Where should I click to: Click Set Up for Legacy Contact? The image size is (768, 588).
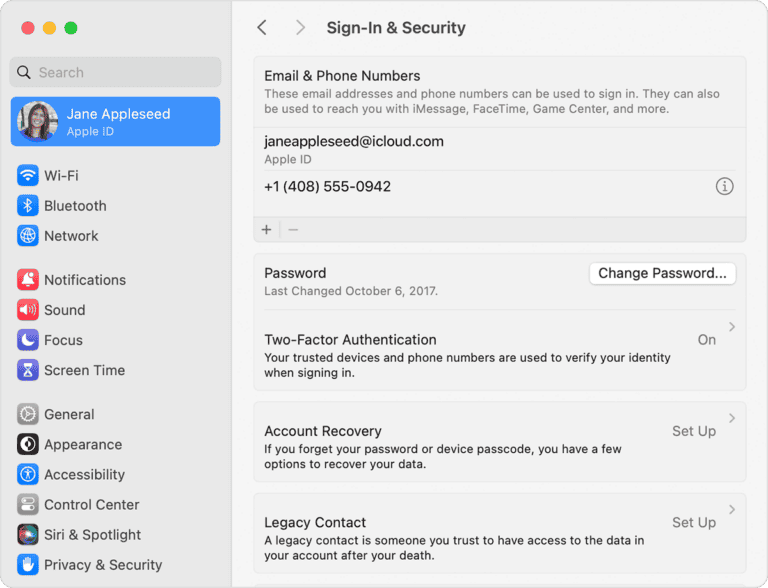(694, 523)
